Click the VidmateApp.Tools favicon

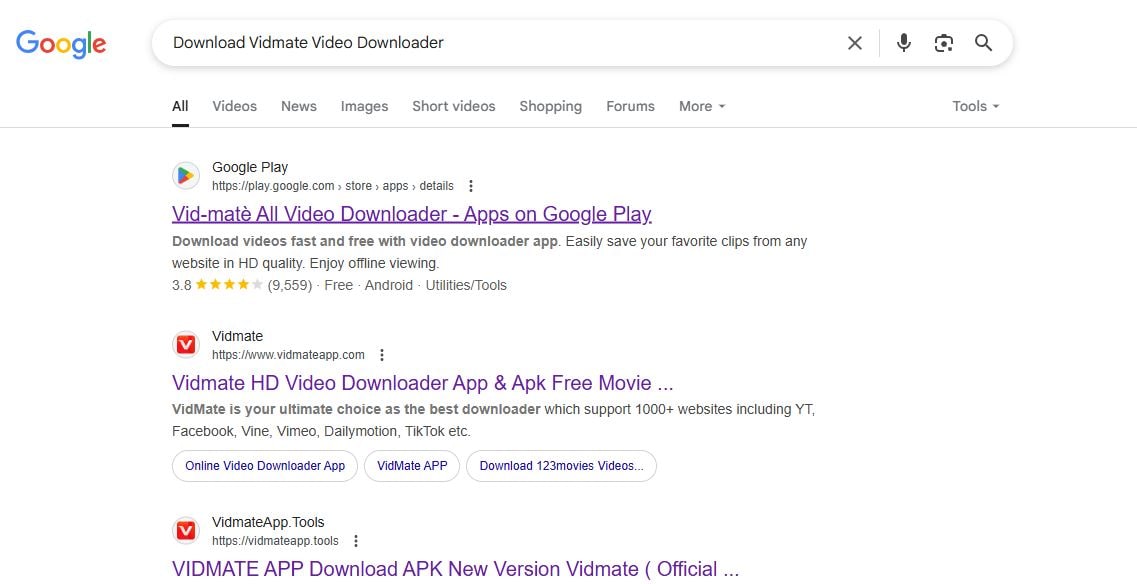click(x=186, y=530)
